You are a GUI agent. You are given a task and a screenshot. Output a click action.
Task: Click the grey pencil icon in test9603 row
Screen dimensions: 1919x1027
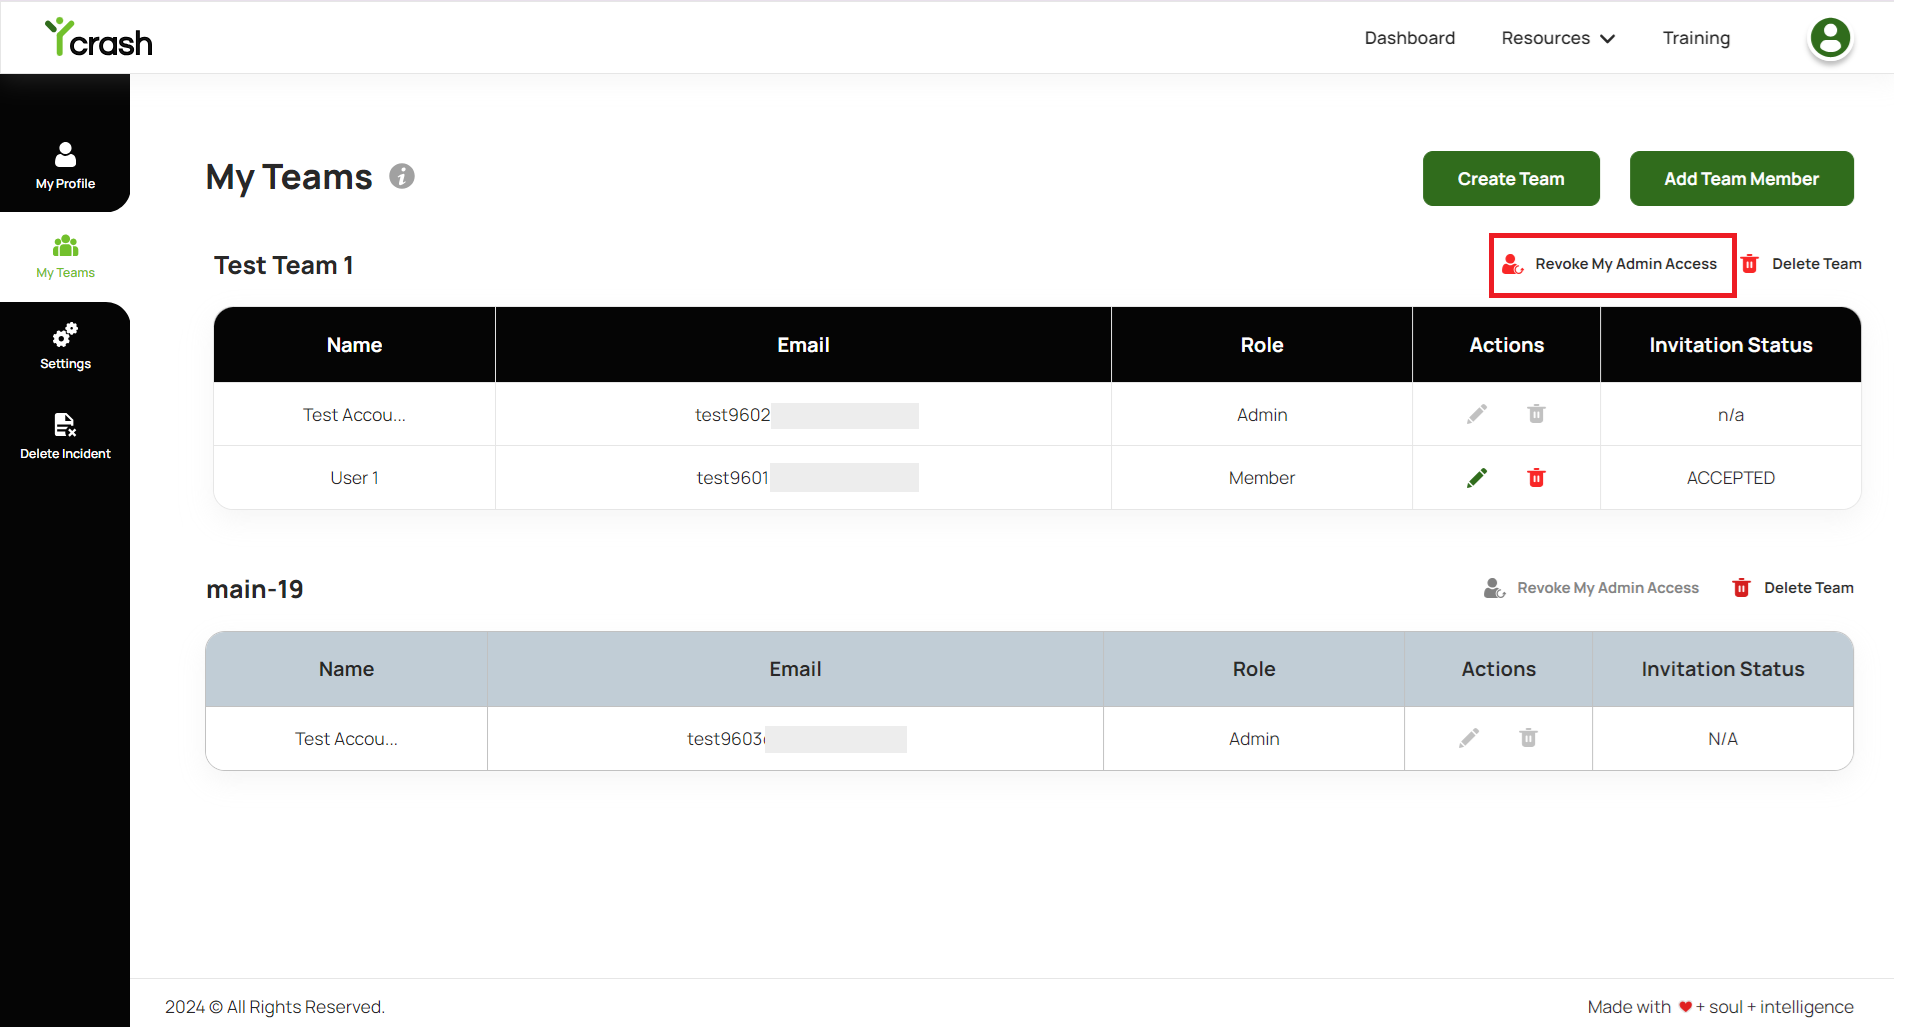(x=1469, y=738)
